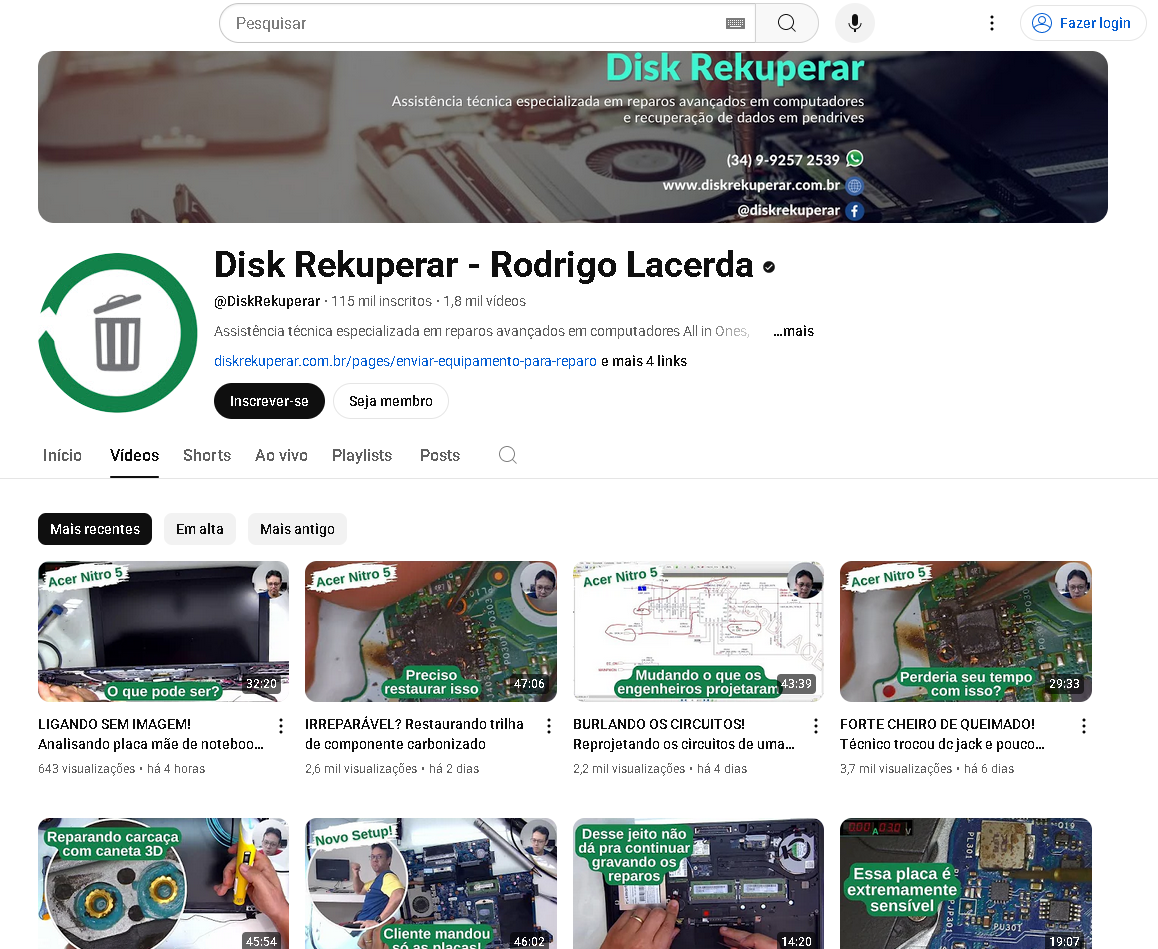
Task: Click the Seja membro button
Action: [391, 401]
